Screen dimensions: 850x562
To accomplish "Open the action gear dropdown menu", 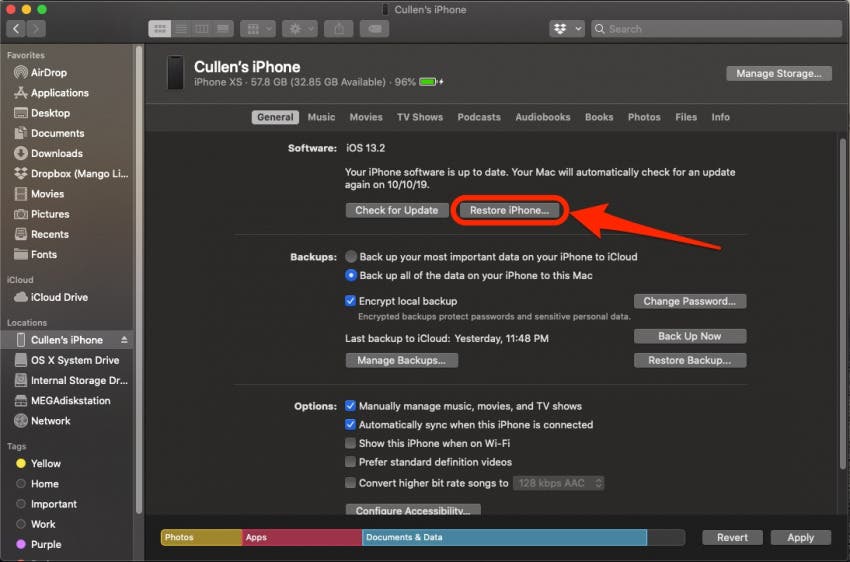I will click(x=300, y=29).
